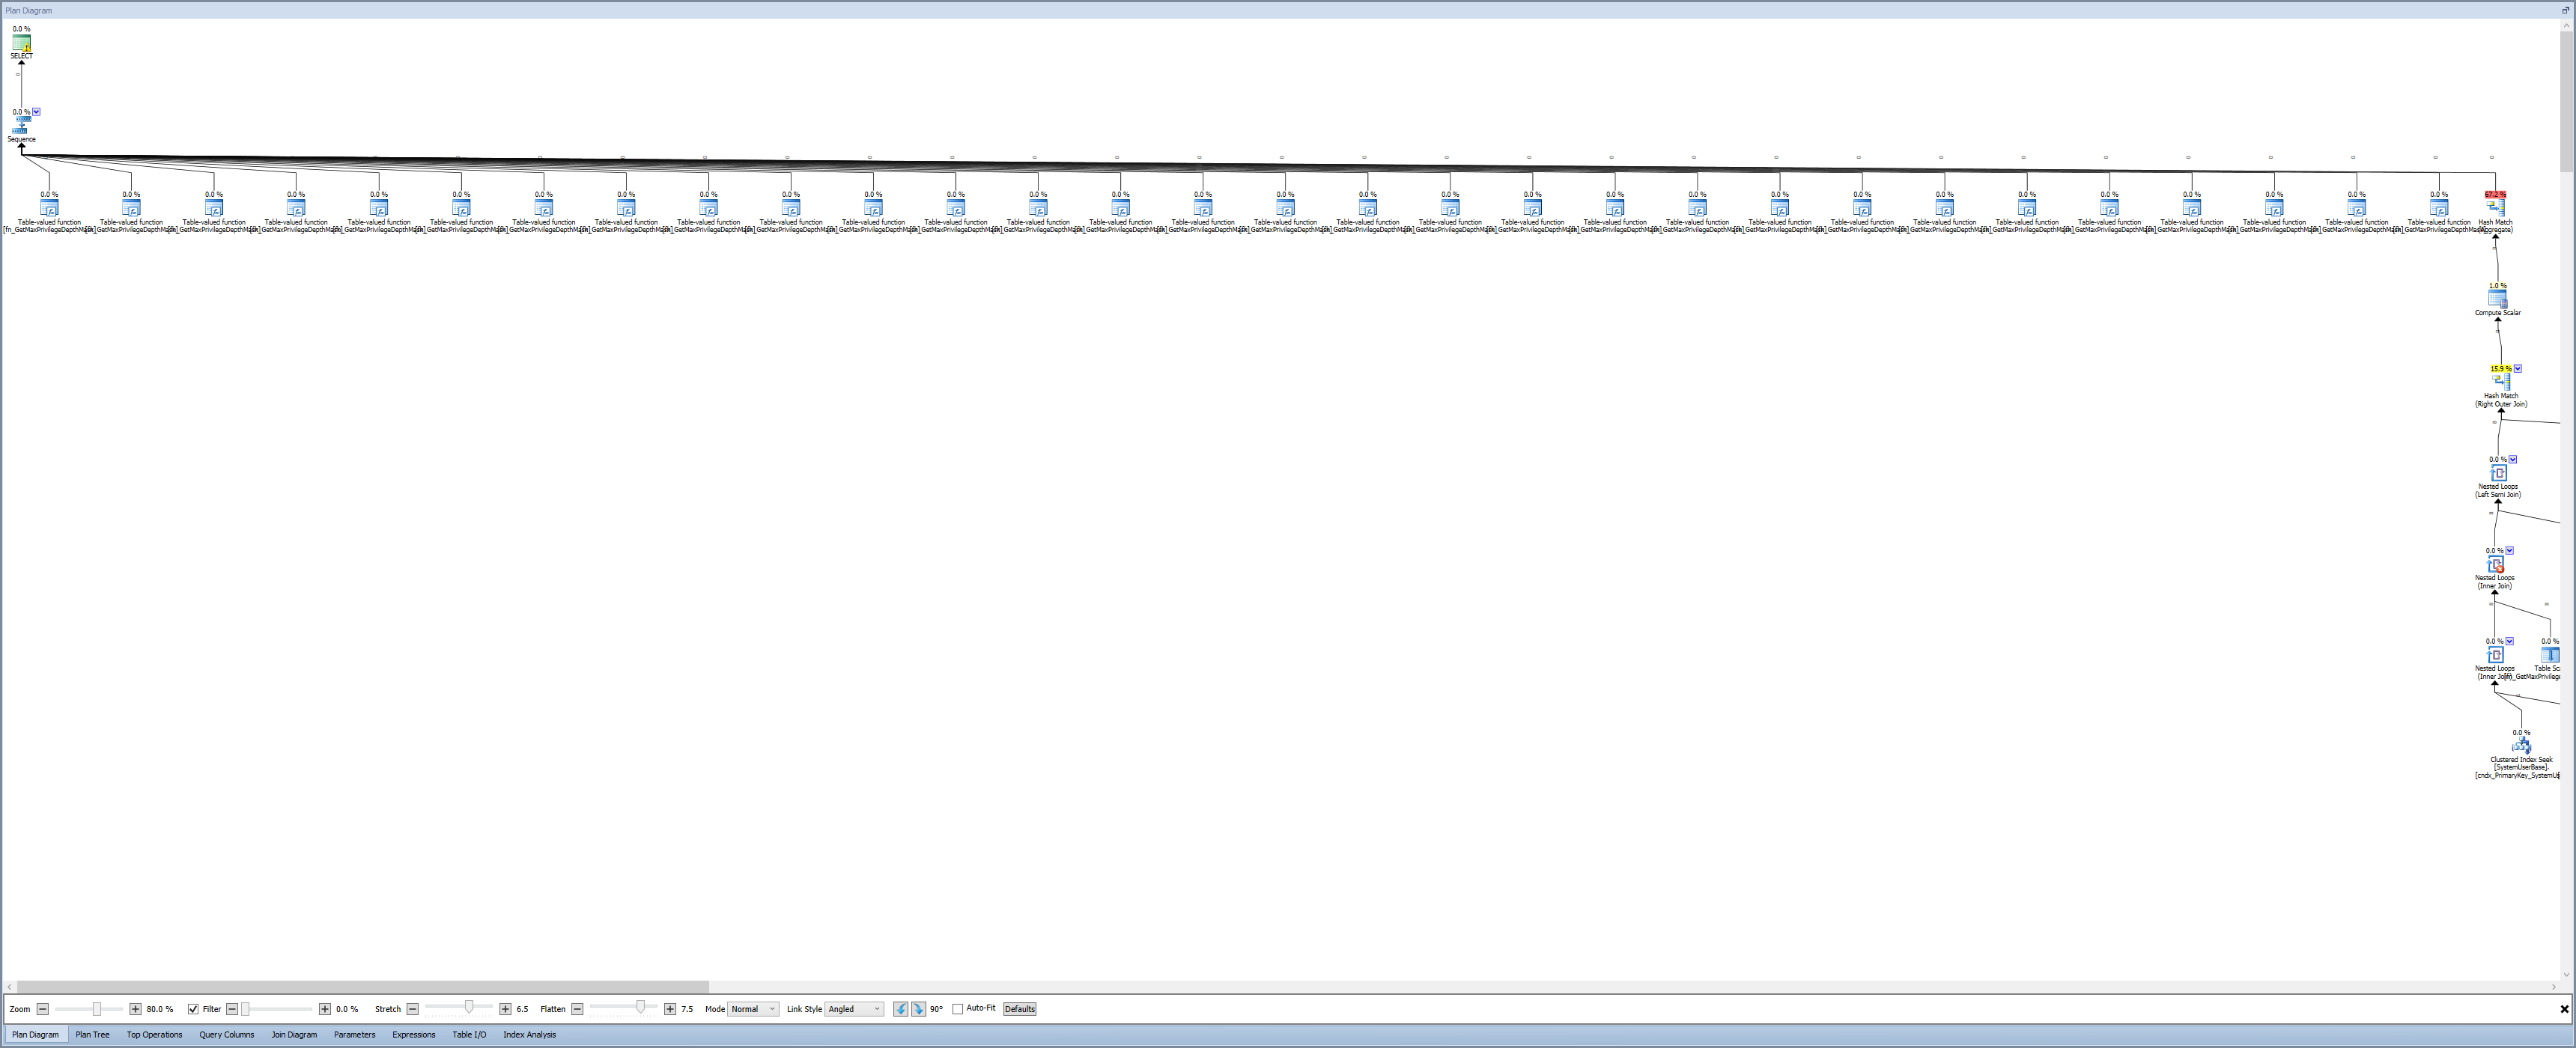Viewport: 2576px width, 1048px height.
Task: Select the Compute Scalar node icon
Action: pos(2497,299)
